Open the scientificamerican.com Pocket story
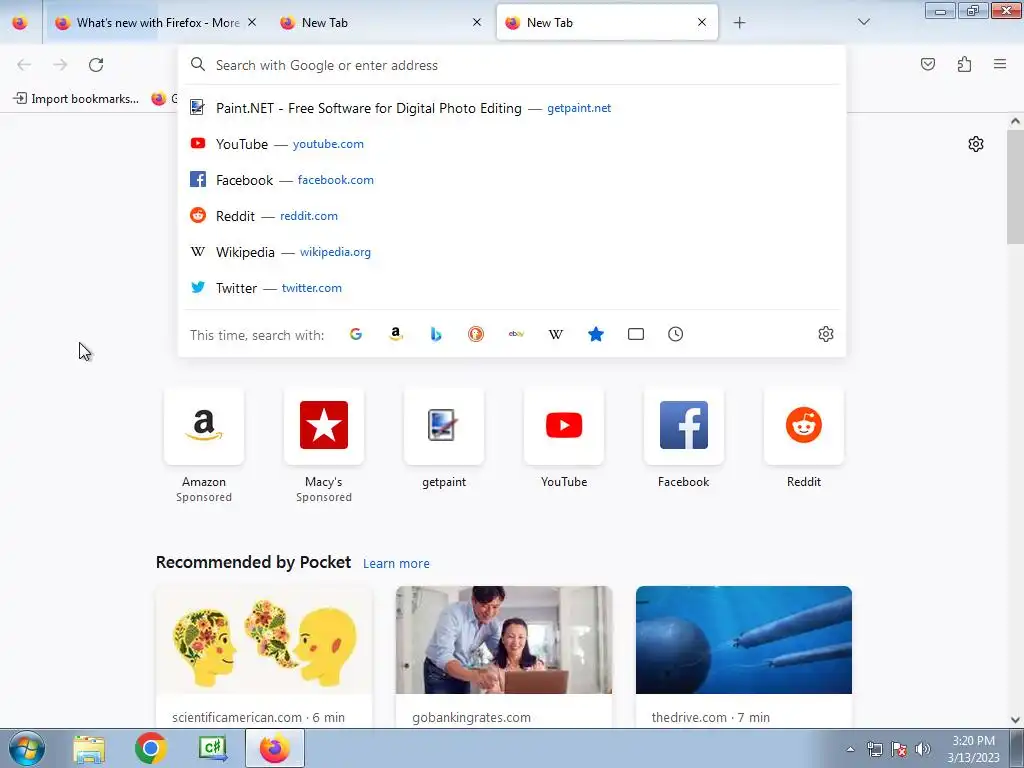 (264, 656)
